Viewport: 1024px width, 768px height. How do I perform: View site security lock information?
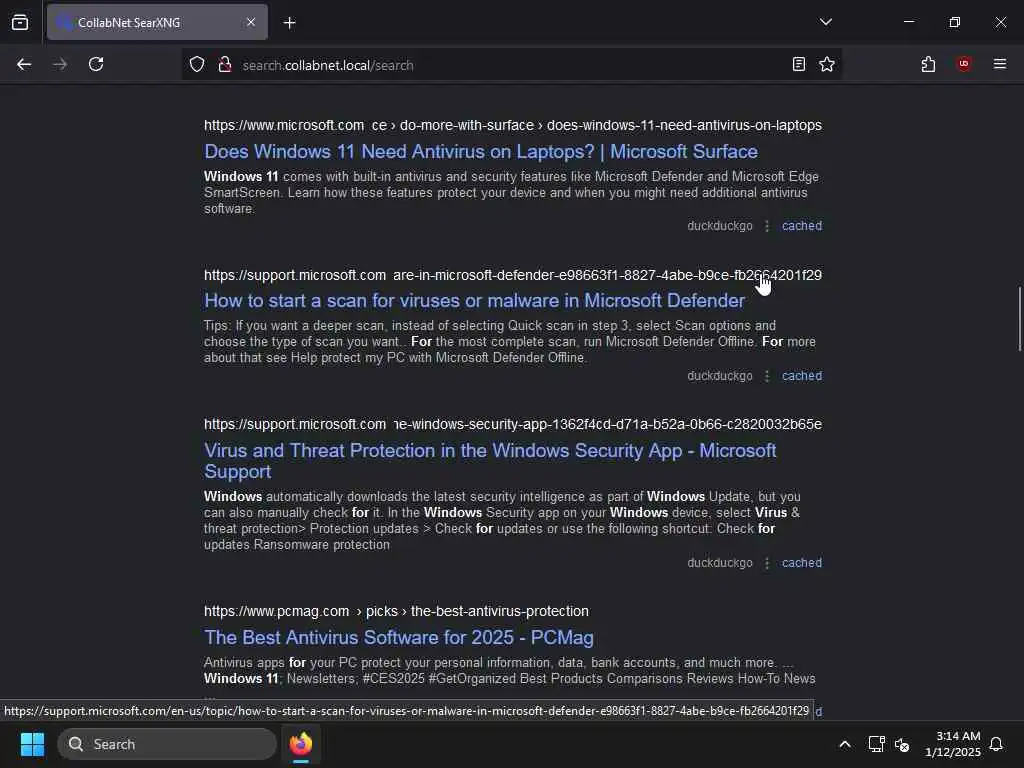coord(225,65)
